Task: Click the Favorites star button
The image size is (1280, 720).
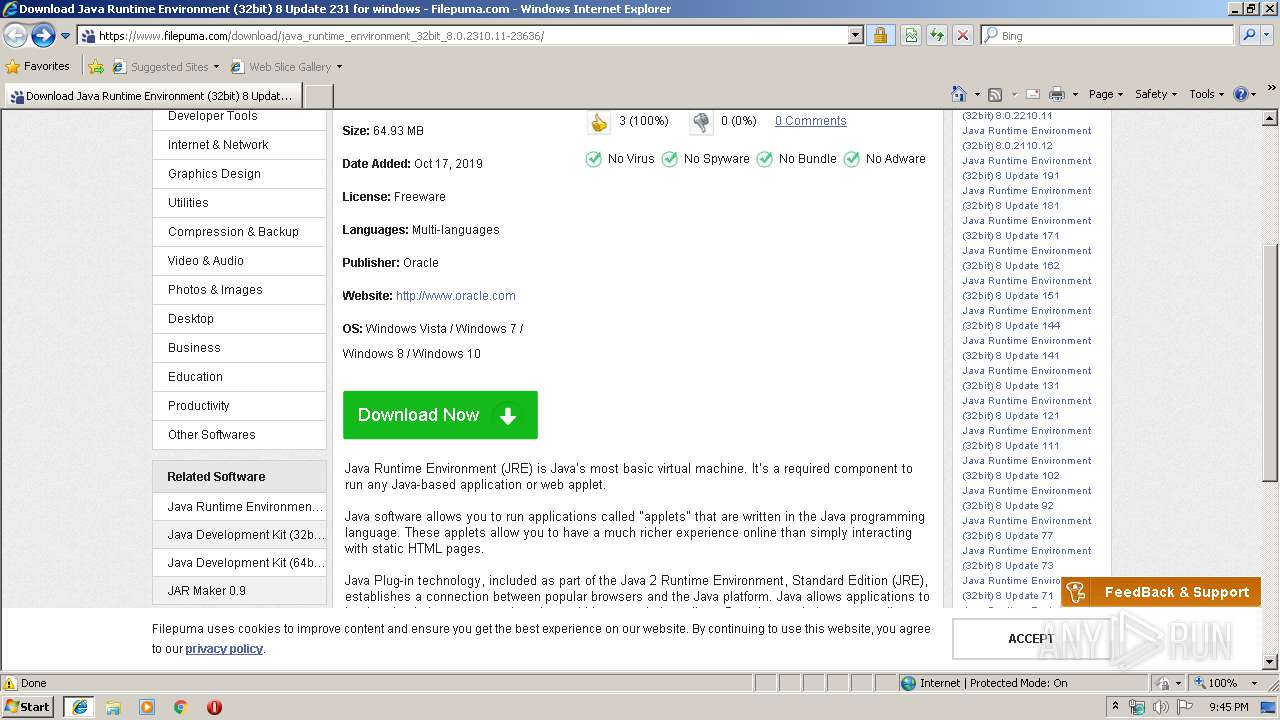Action: 38,66
